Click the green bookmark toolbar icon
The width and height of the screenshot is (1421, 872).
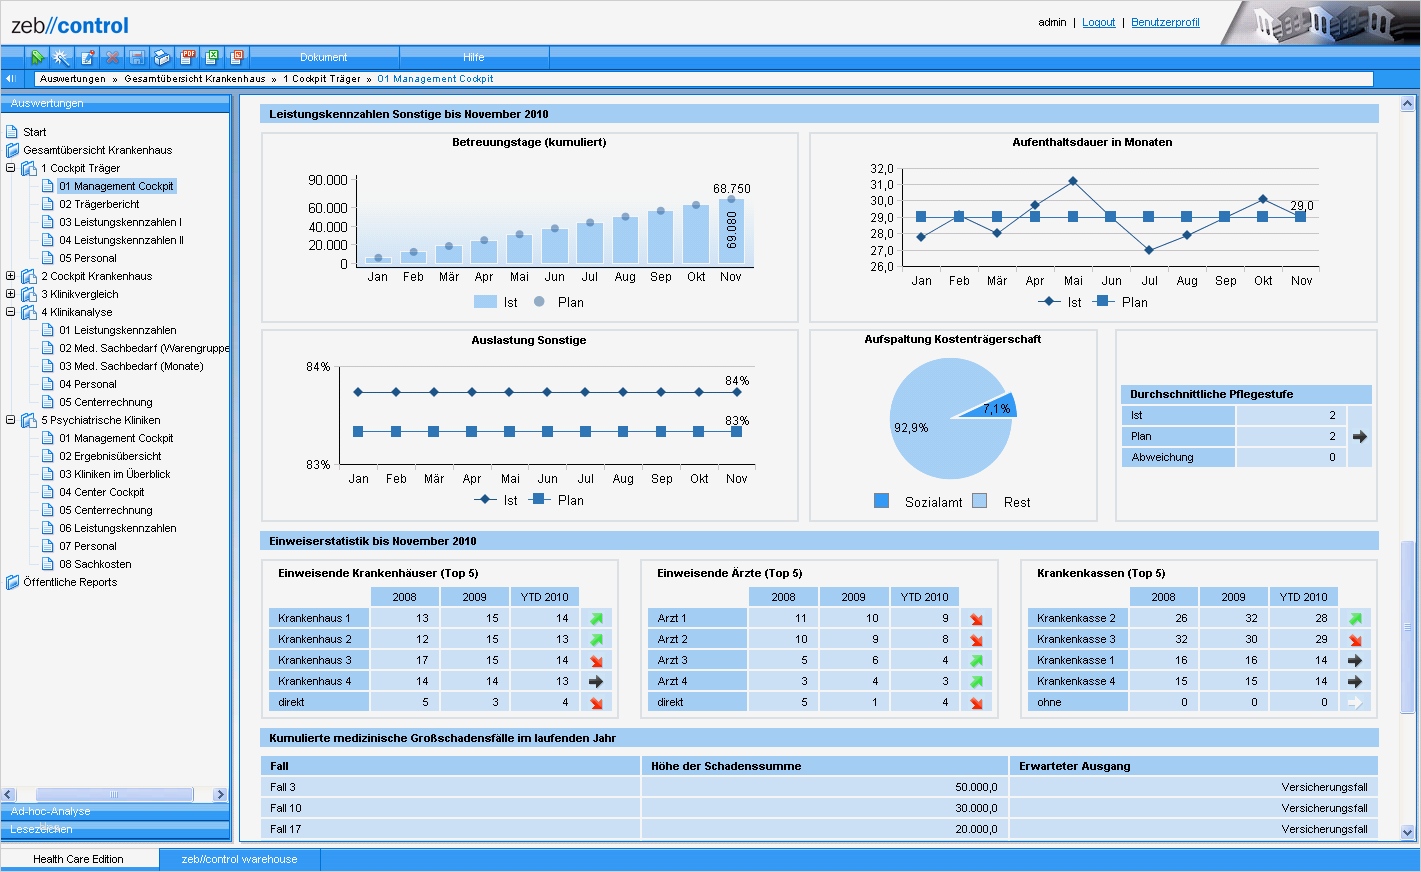pos(37,57)
